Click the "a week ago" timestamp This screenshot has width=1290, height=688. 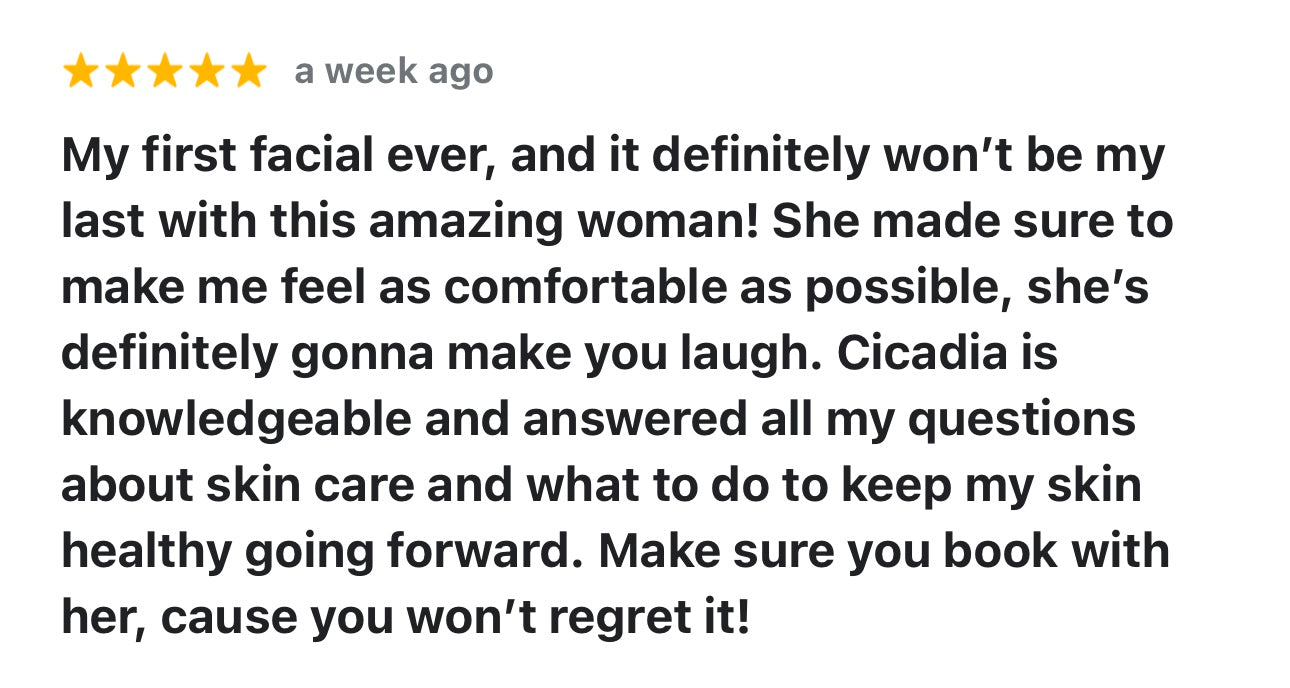pos(394,72)
